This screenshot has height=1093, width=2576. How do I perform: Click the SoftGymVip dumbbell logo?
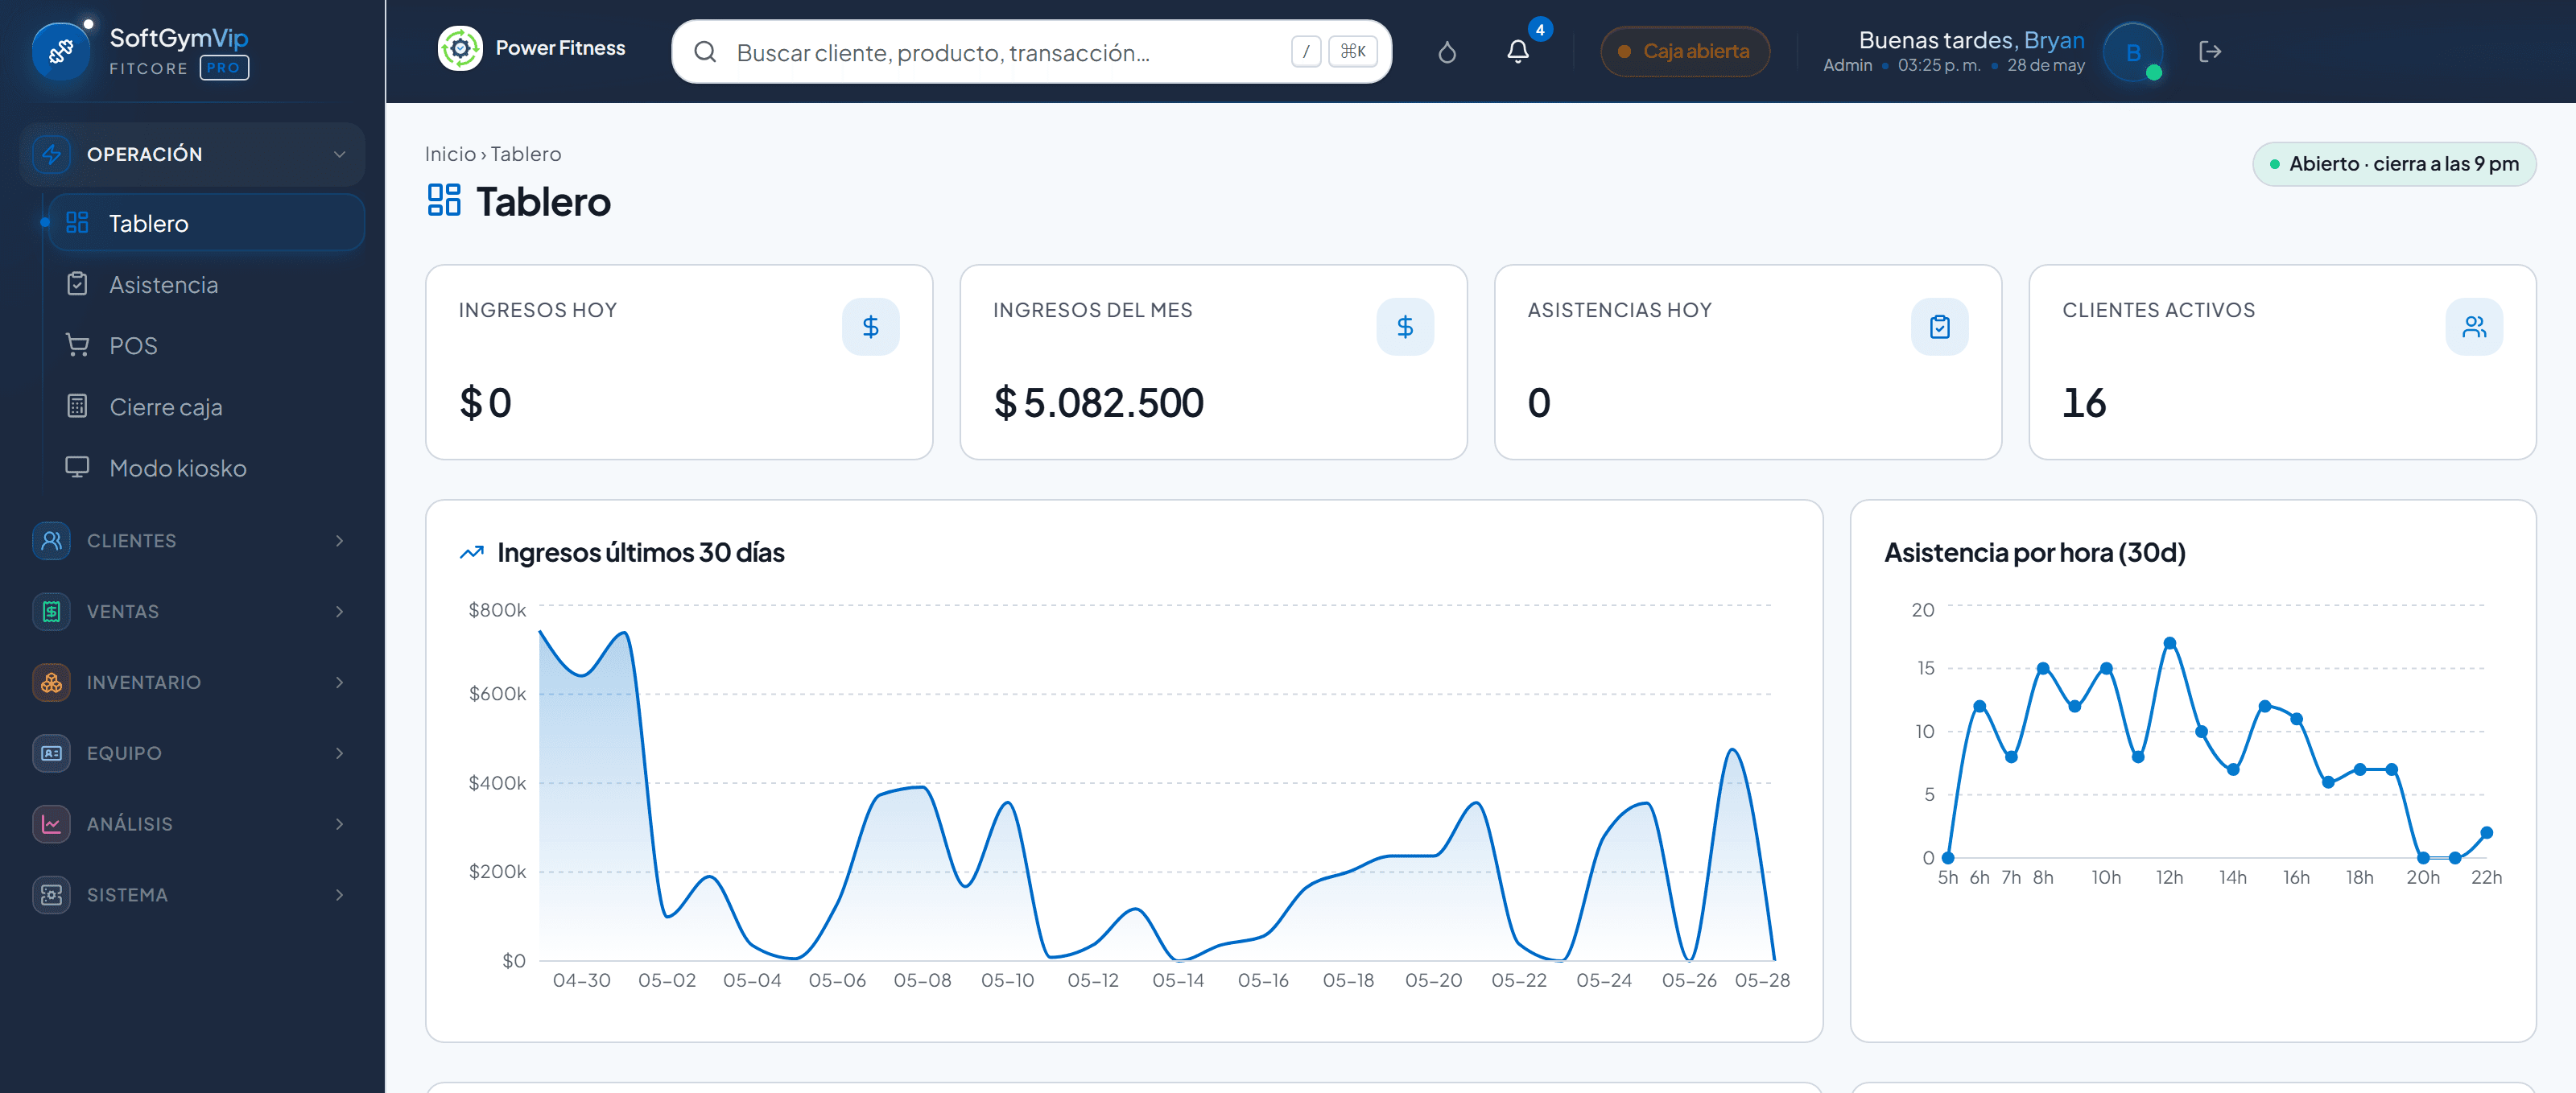(60, 51)
